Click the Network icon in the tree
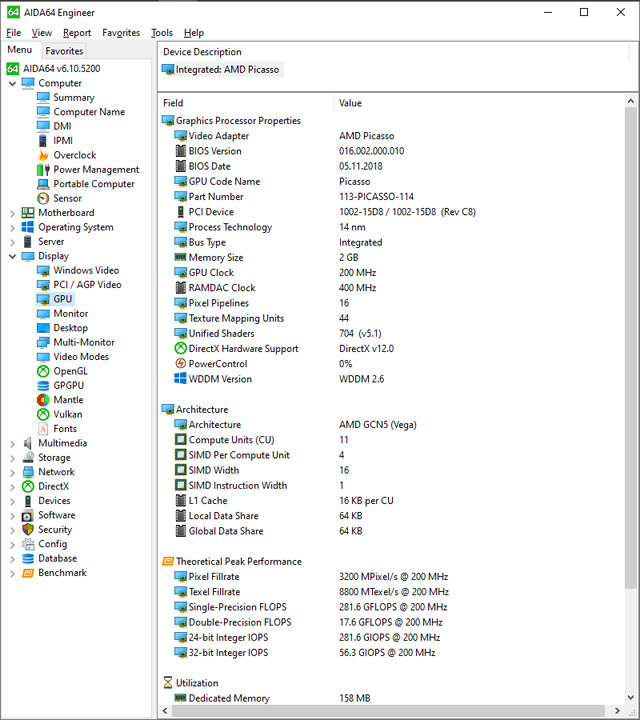 pyautogui.click(x=28, y=472)
